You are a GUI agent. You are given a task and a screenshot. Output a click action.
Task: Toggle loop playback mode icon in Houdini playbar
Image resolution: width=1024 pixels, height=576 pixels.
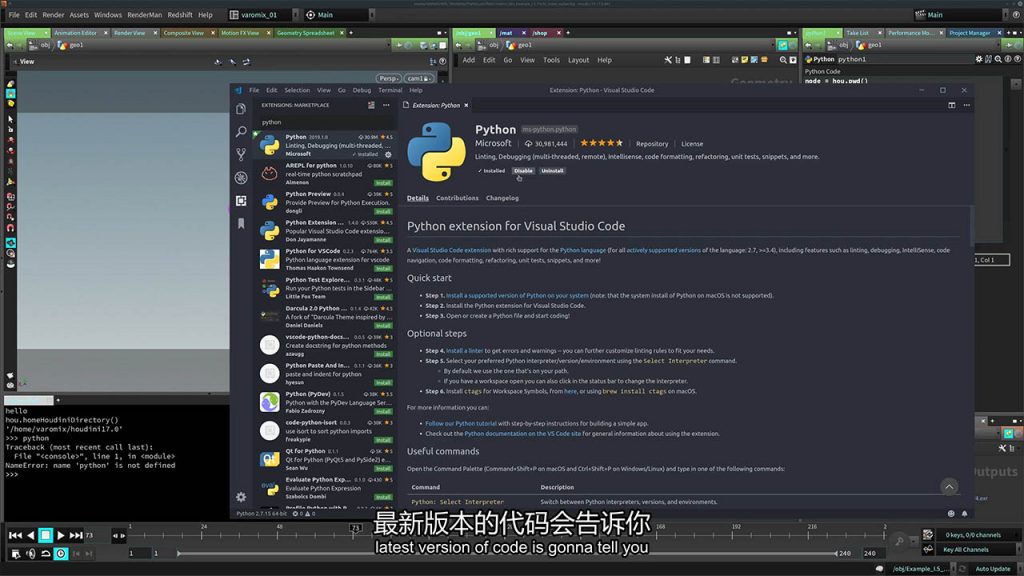click(46, 554)
